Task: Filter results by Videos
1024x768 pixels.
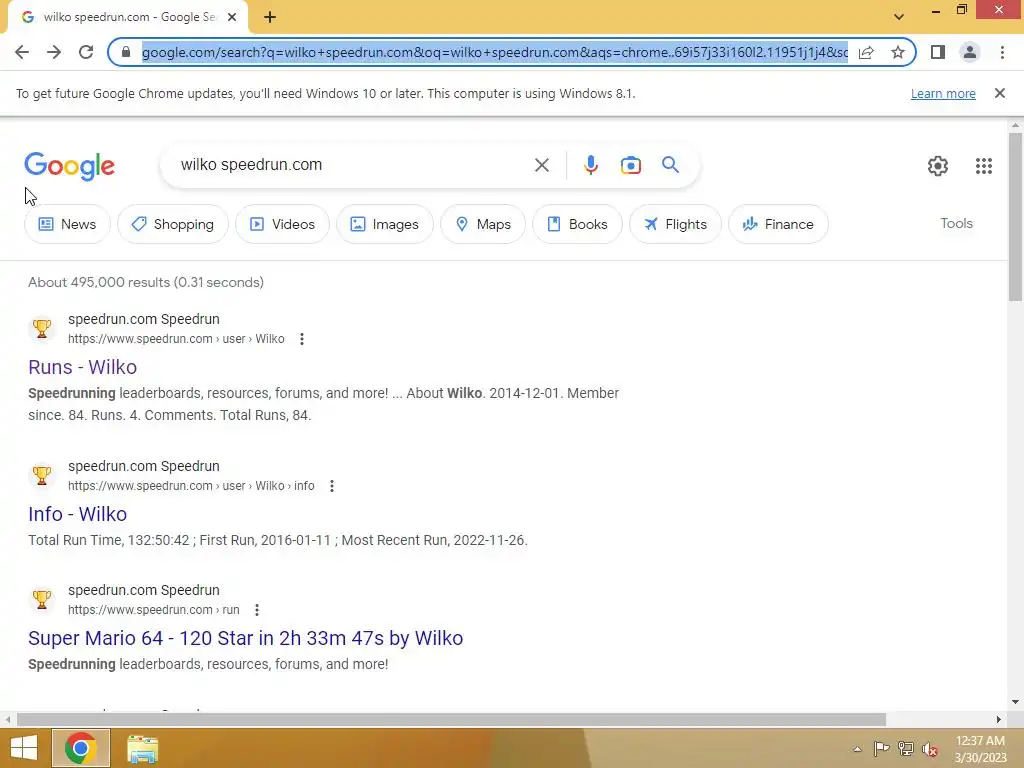Action: pyautogui.click(x=282, y=224)
